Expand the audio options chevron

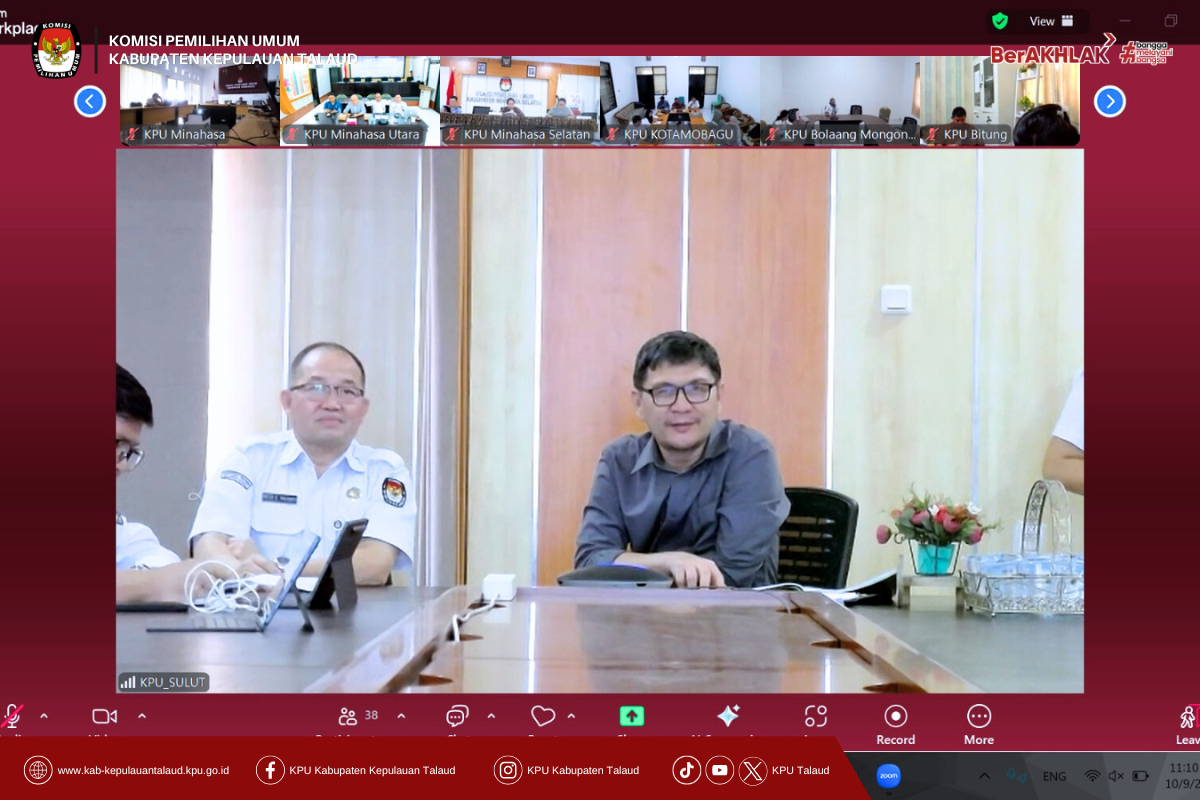coord(44,716)
